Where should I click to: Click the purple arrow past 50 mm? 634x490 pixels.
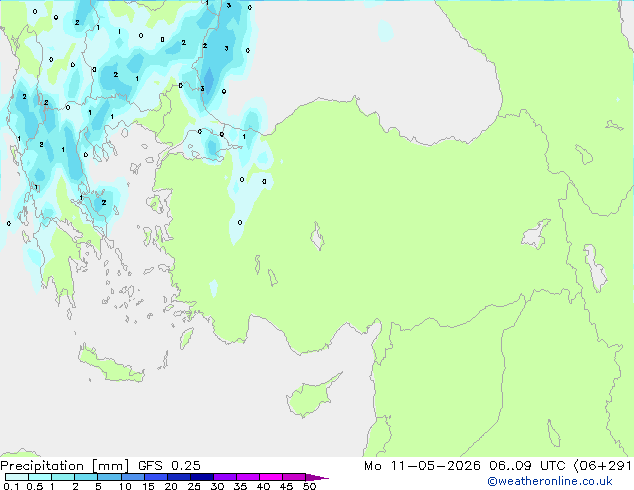(317, 477)
